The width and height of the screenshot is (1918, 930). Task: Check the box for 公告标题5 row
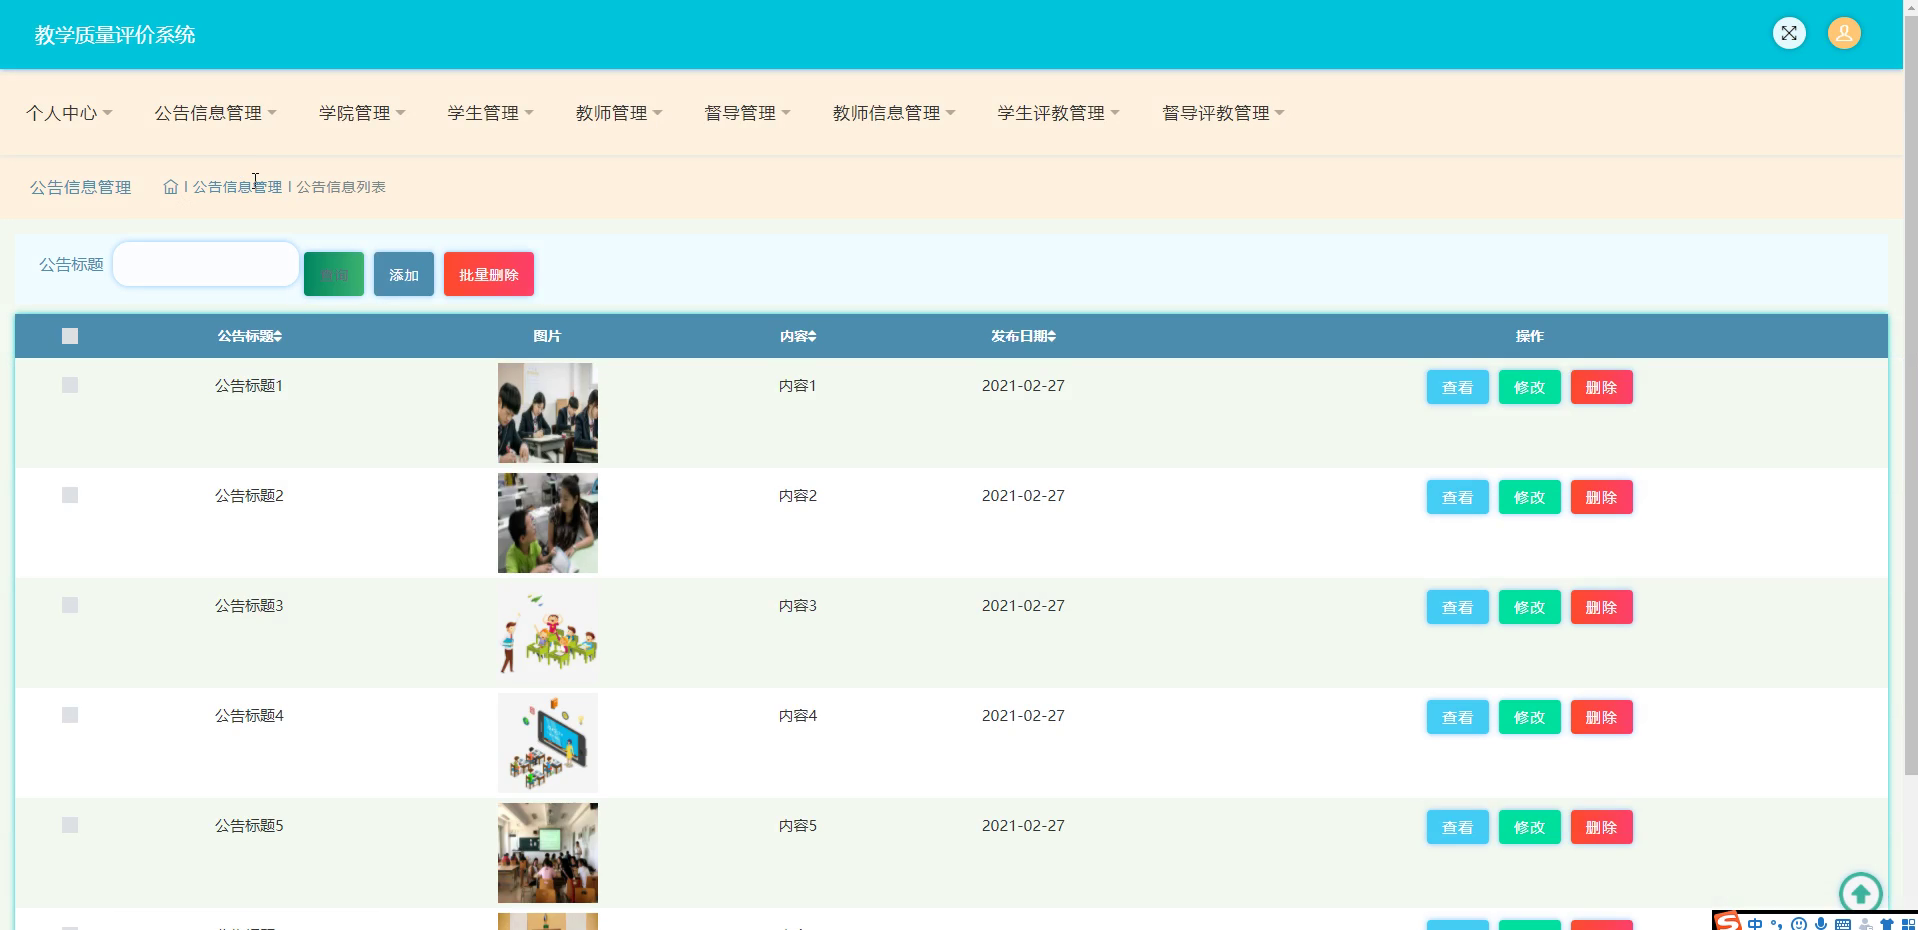coord(70,825)
